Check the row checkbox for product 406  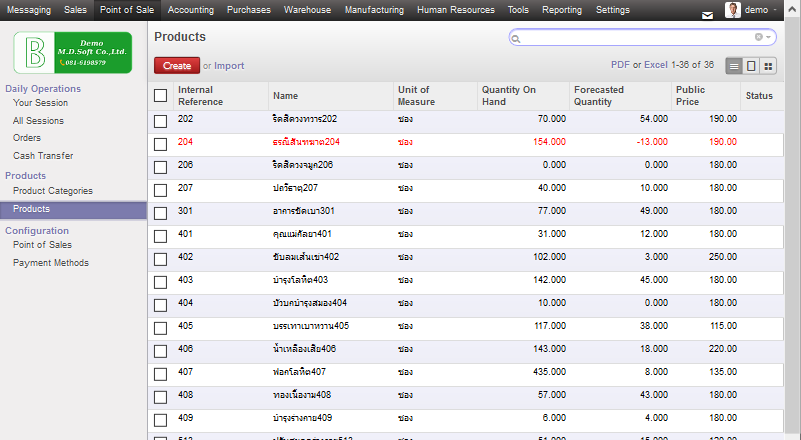click(x=160, y=351)
